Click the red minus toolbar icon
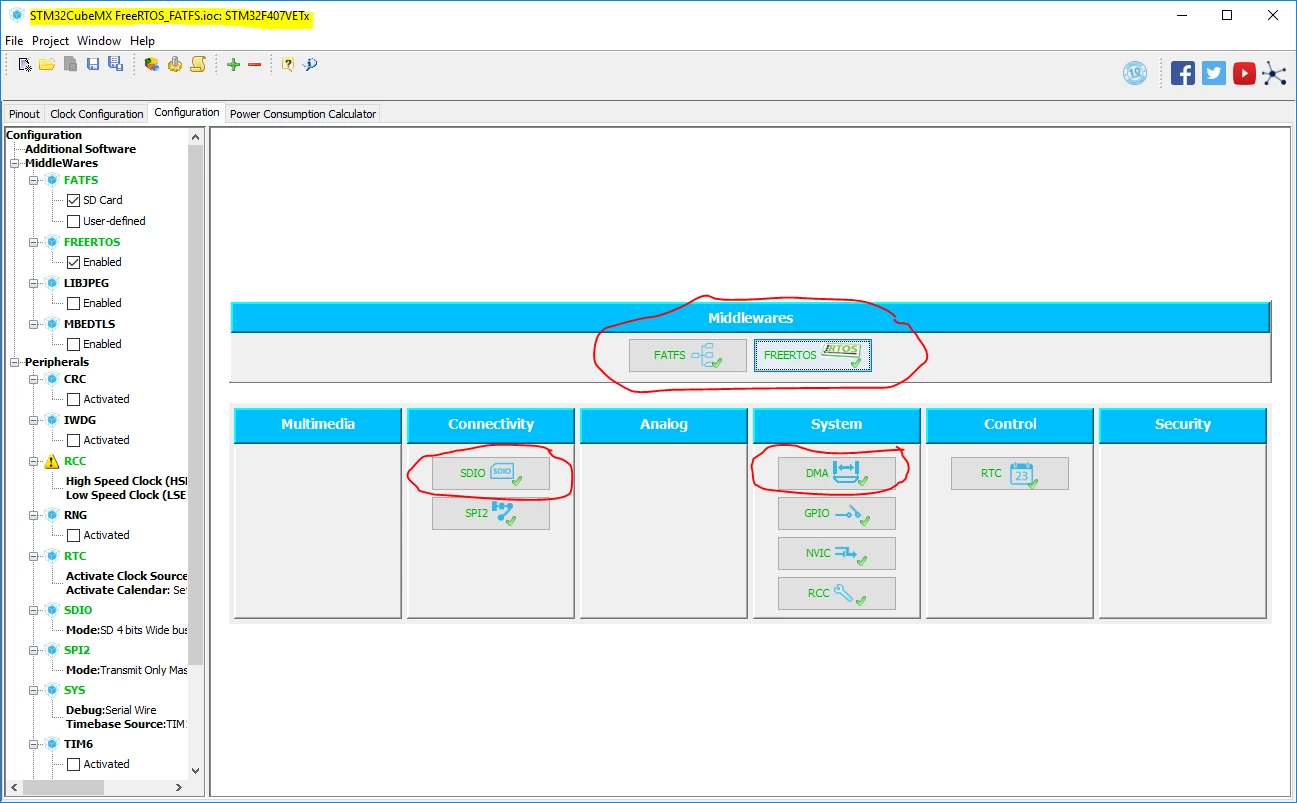This screenshot has width=1297, height=803. tap(254, 64)
